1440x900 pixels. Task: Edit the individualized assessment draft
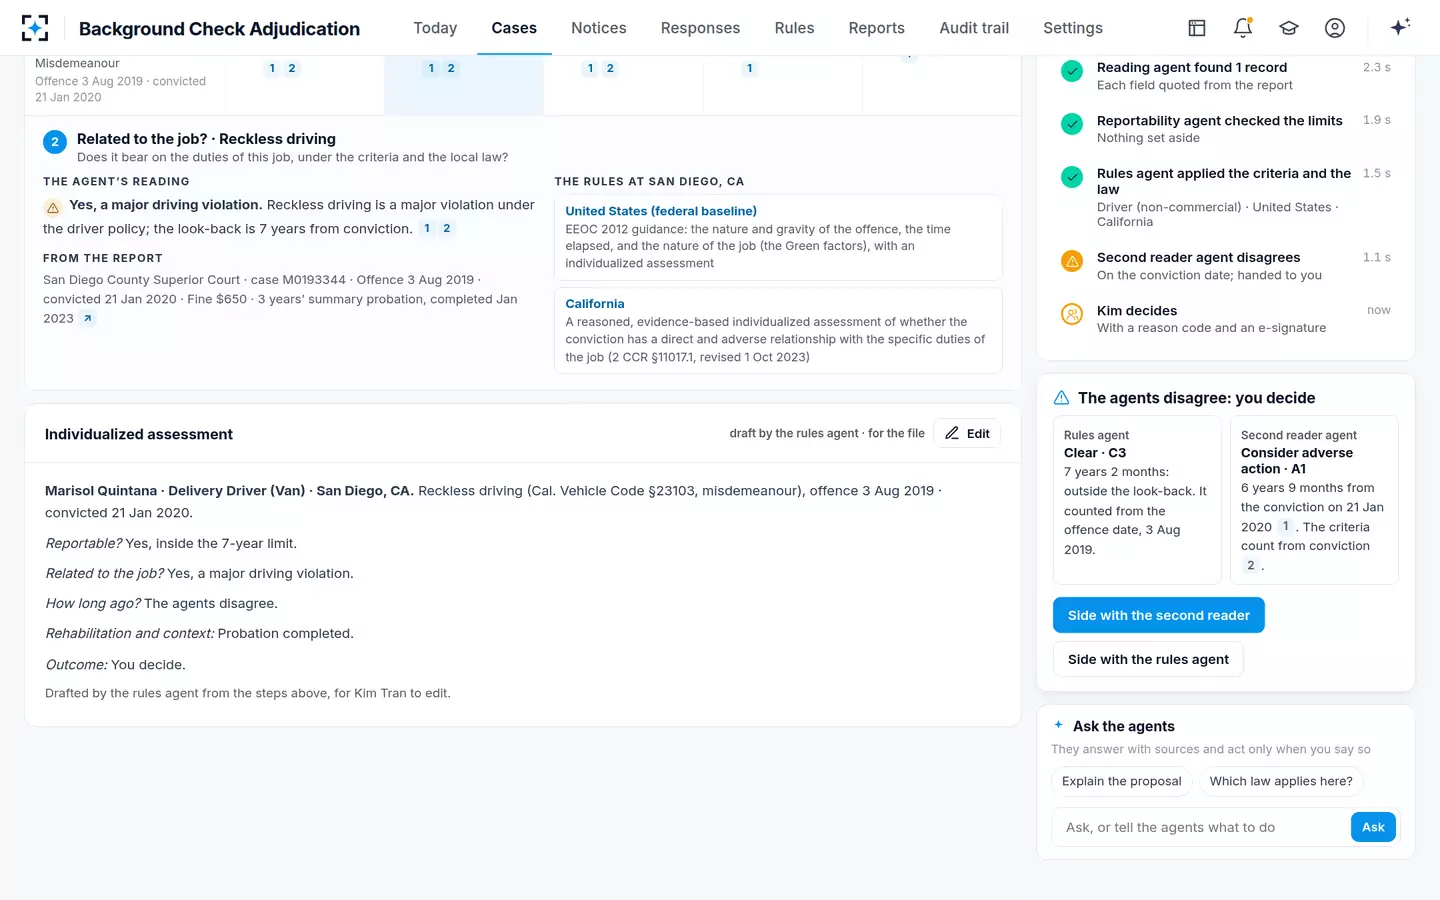[967, 433]
